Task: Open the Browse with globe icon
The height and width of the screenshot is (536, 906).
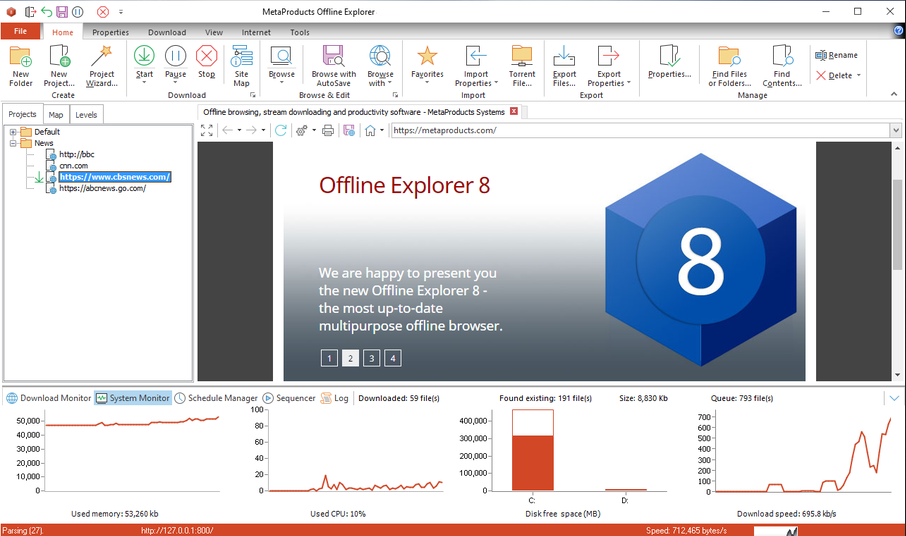Action: click(x=380, y=57)
